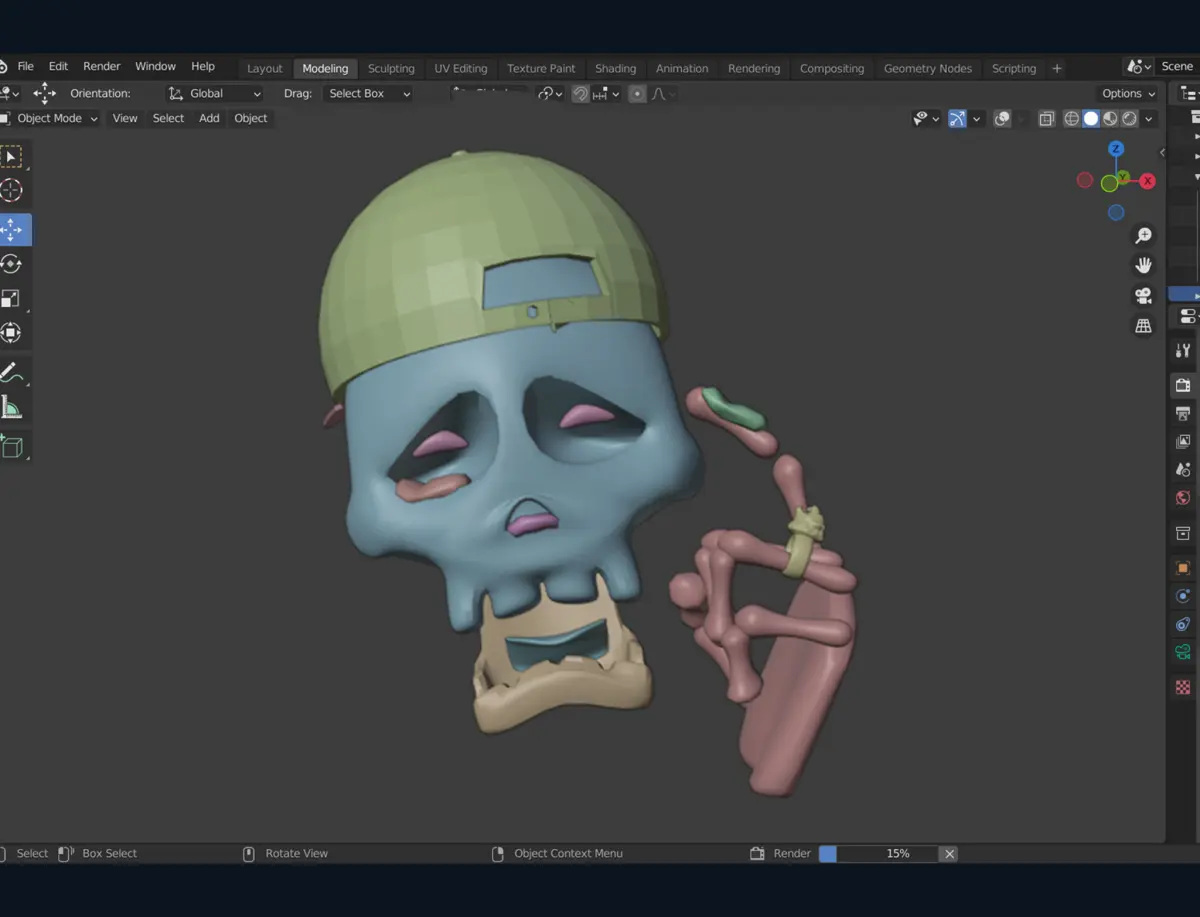
Task: Activate the Scale tool
Action: pyautogui.click(x=12, y=299)
